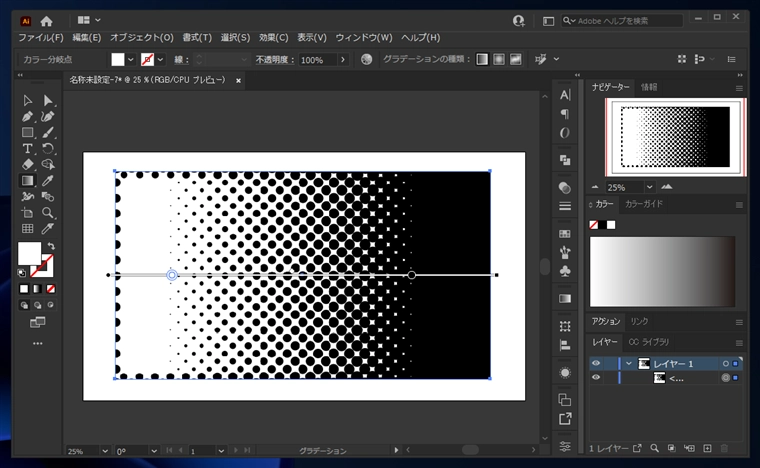Open the status bar zoom 25% dropdown
This screenshot has height=468, width=760.
[105, 451]
